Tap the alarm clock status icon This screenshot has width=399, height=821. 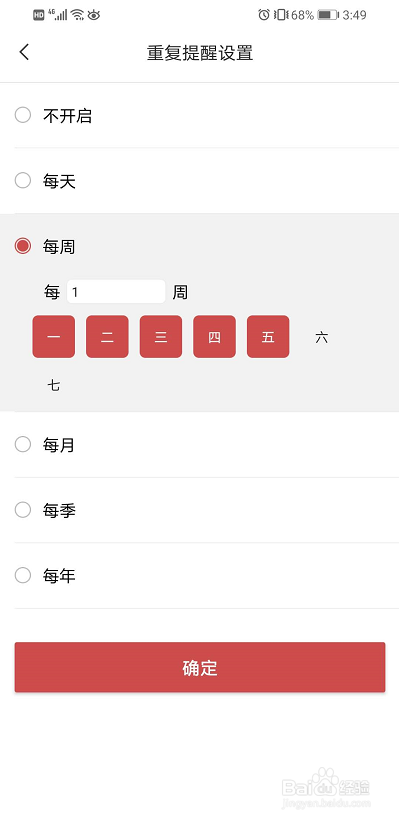pos(264,15)
